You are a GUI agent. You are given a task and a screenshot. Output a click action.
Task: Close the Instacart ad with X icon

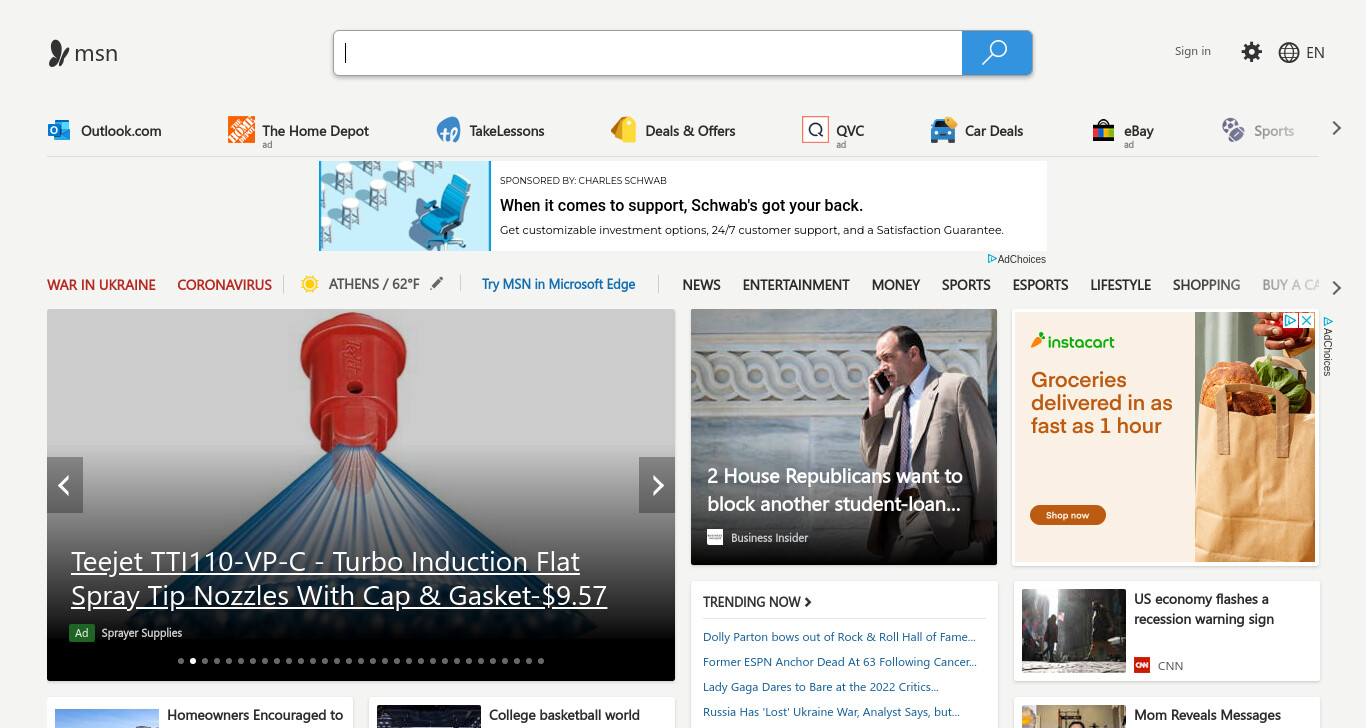click(1305, 320)
